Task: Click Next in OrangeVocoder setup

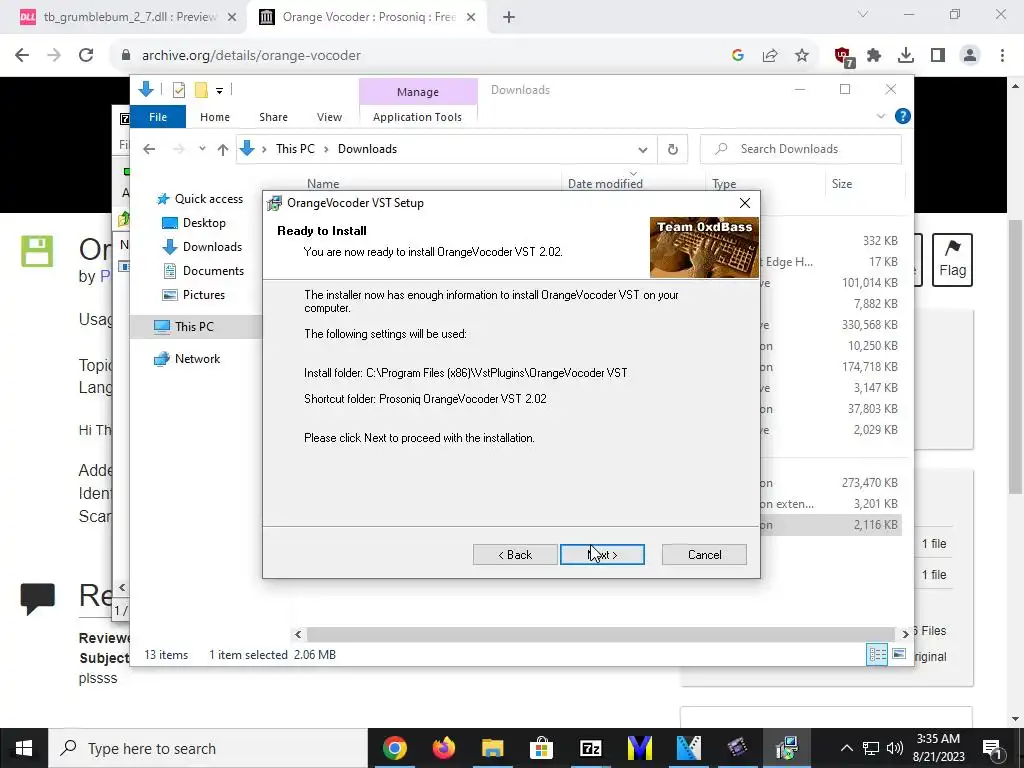Action: click(602, 554)
